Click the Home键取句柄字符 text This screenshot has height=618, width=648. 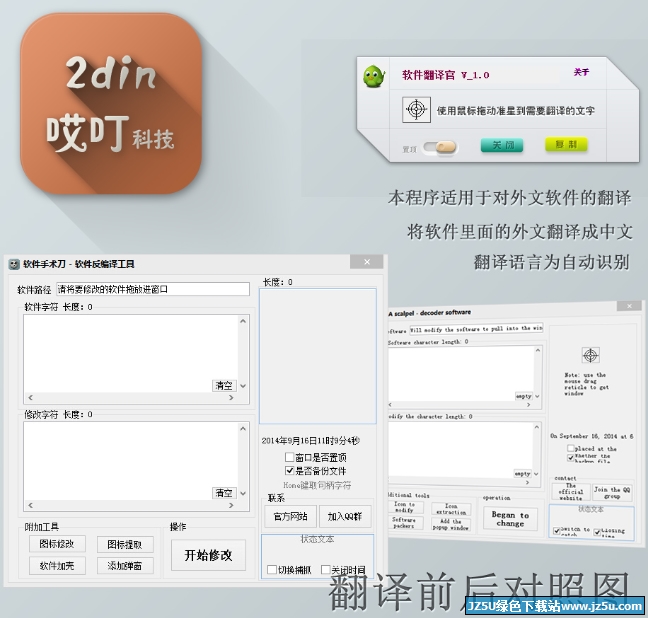point(317,485)
